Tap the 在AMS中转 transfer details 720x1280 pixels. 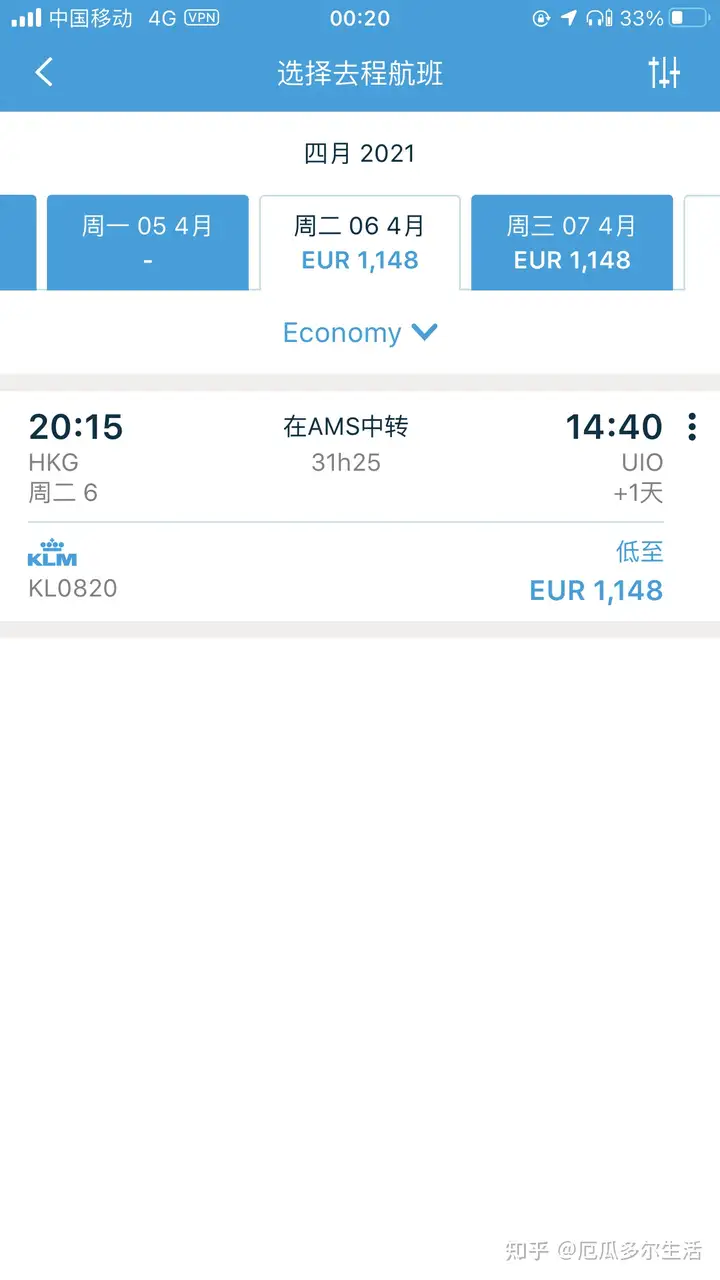click(x=346, y=427)
